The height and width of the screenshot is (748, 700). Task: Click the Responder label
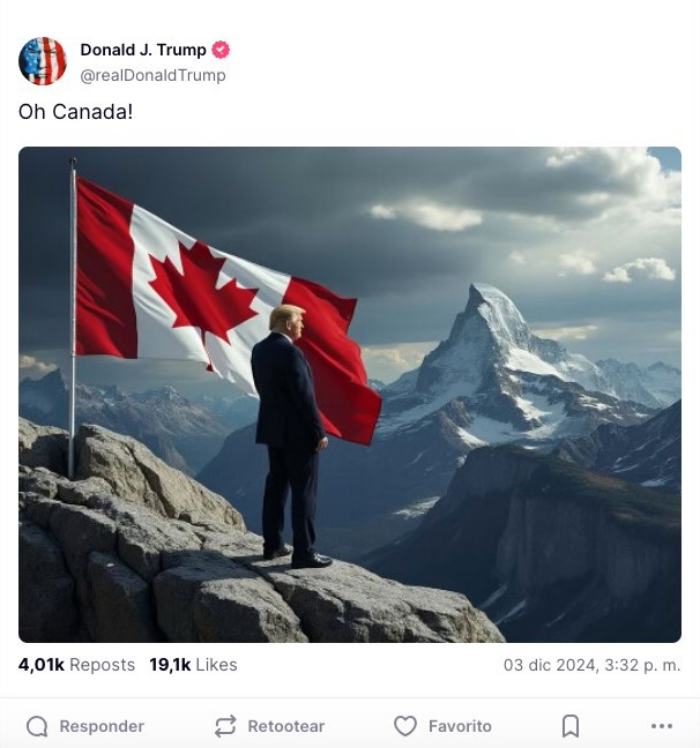click(102, 727)
